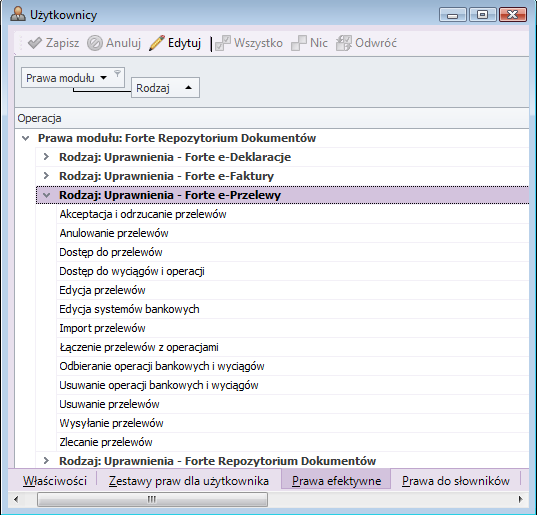Expand Uprawnienia - Forte e-Deklaracje group
Screen dimensions: 537x515
(x=46, y=157)
